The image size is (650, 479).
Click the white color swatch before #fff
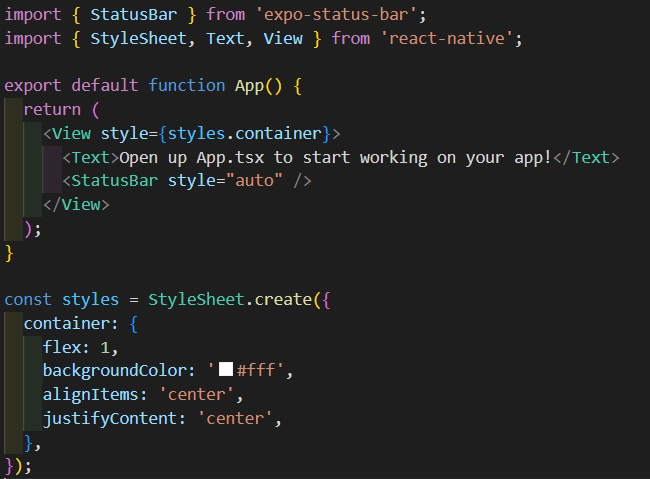coord(226,369)
